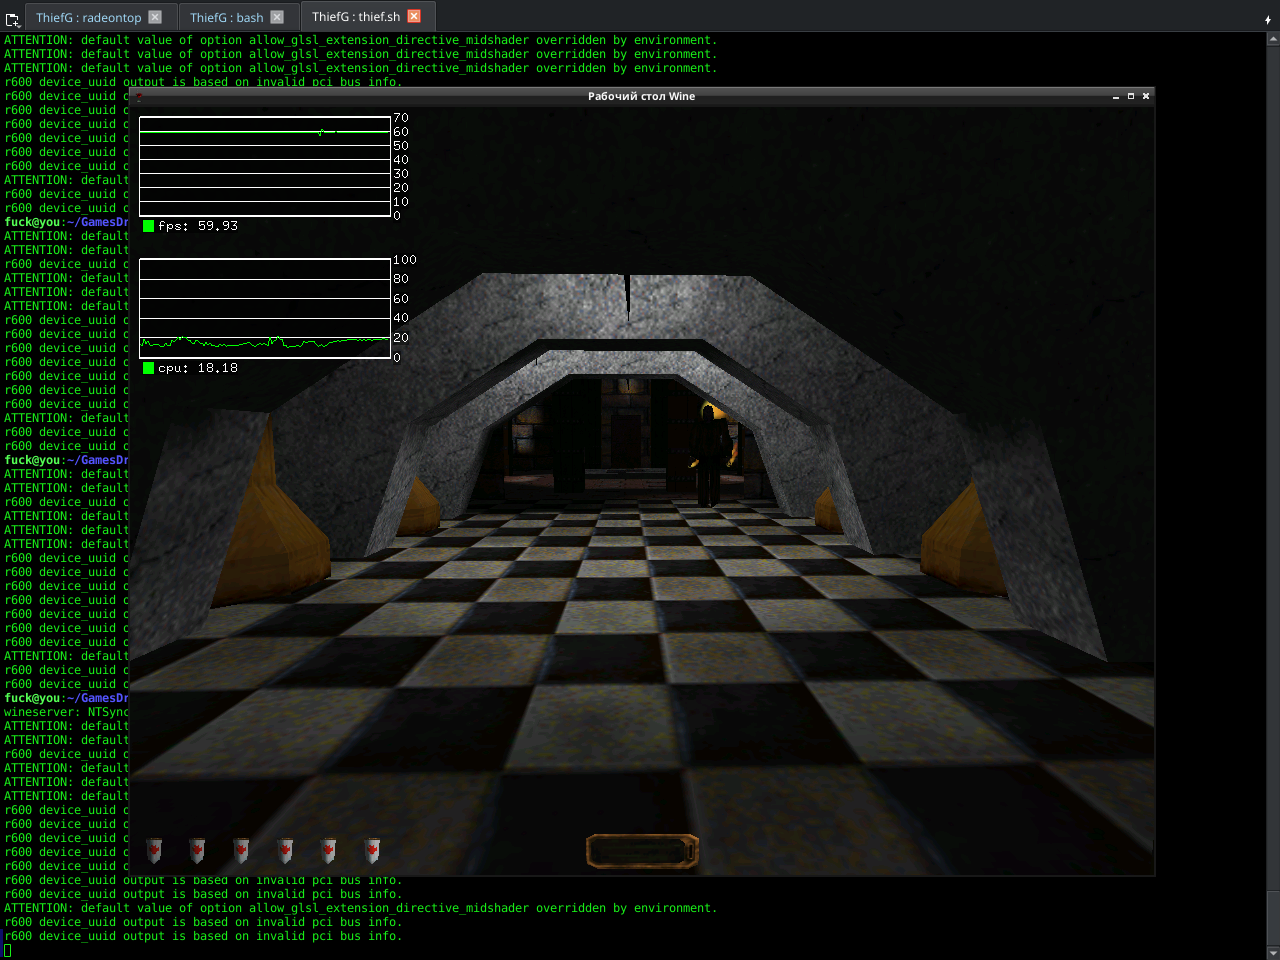
Task: Click the second health shield from the left
Action: point(197,850)
